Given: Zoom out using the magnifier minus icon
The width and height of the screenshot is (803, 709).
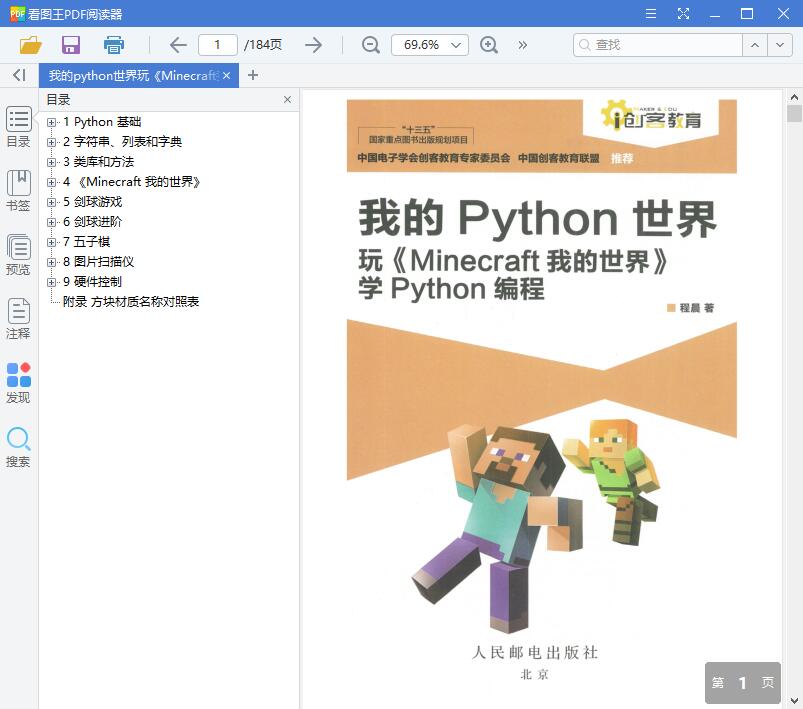Looking at the screenshot, I should tap(370, 45).
